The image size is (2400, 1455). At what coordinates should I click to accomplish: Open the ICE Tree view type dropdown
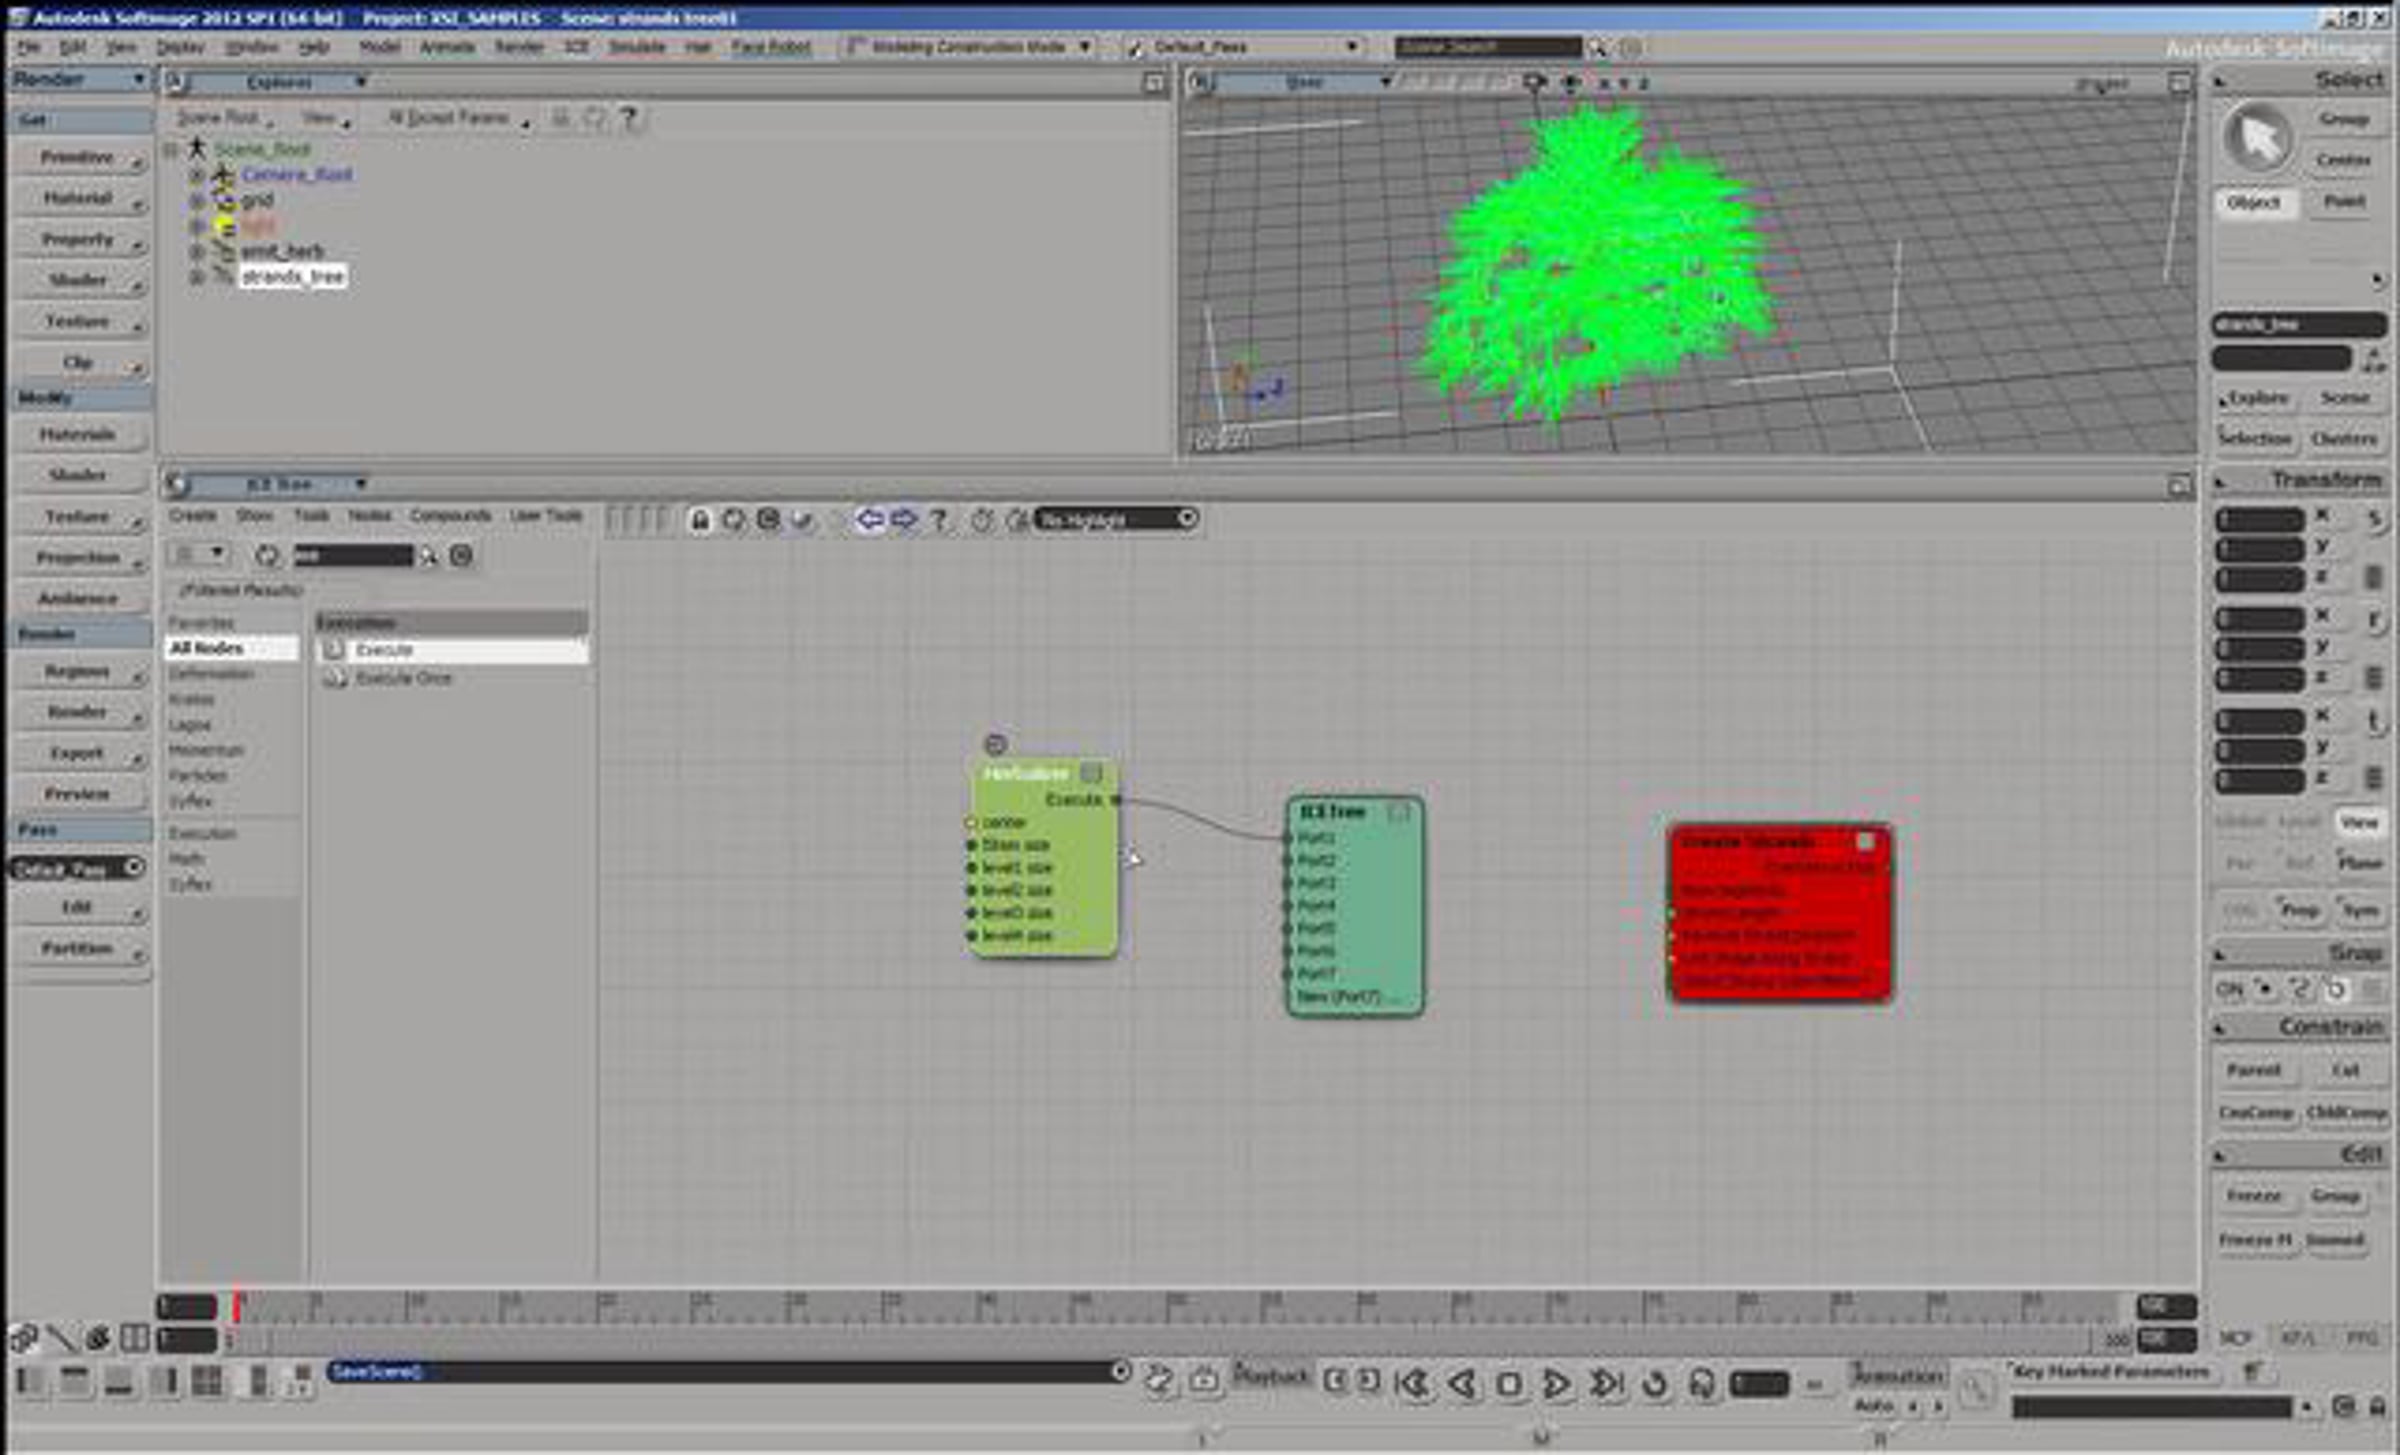pos(281,485)
